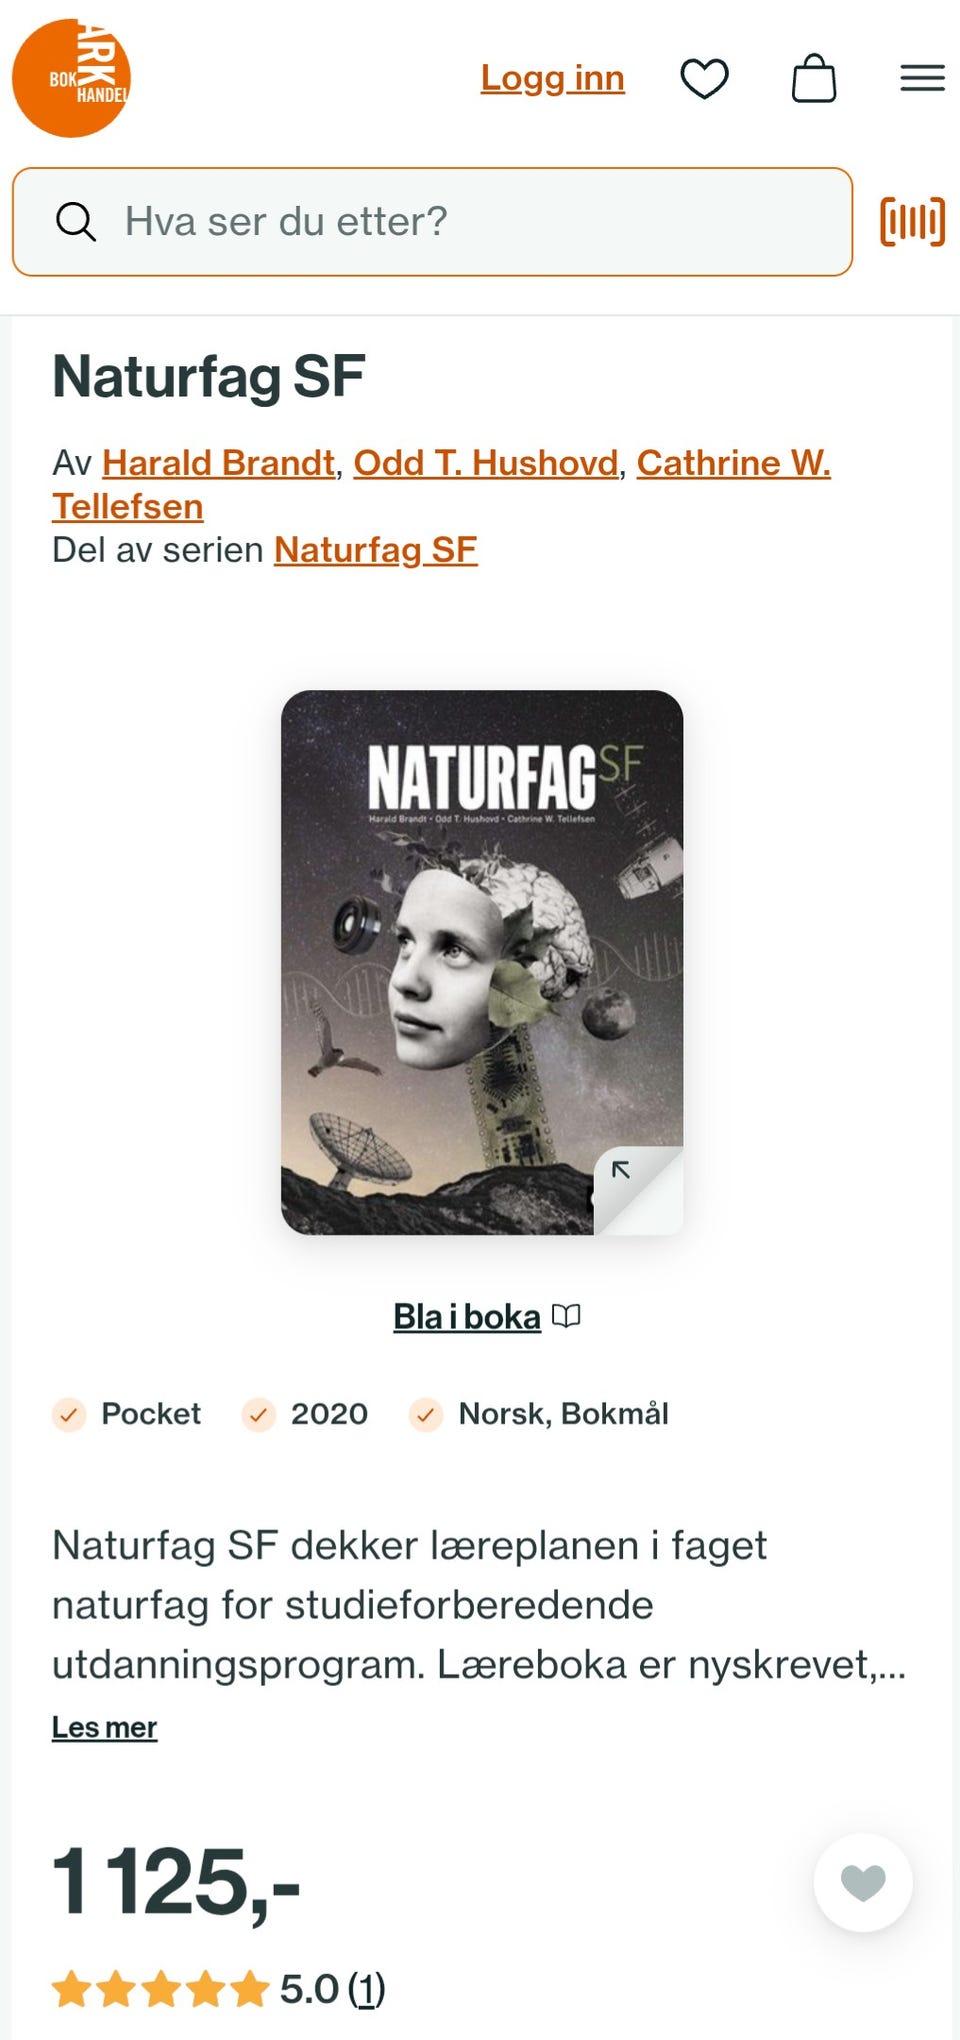Image resolution: width=960 pixels, height=2040 pixels.
Task: Open the shopping bag icon
Action: coord(814,78)
